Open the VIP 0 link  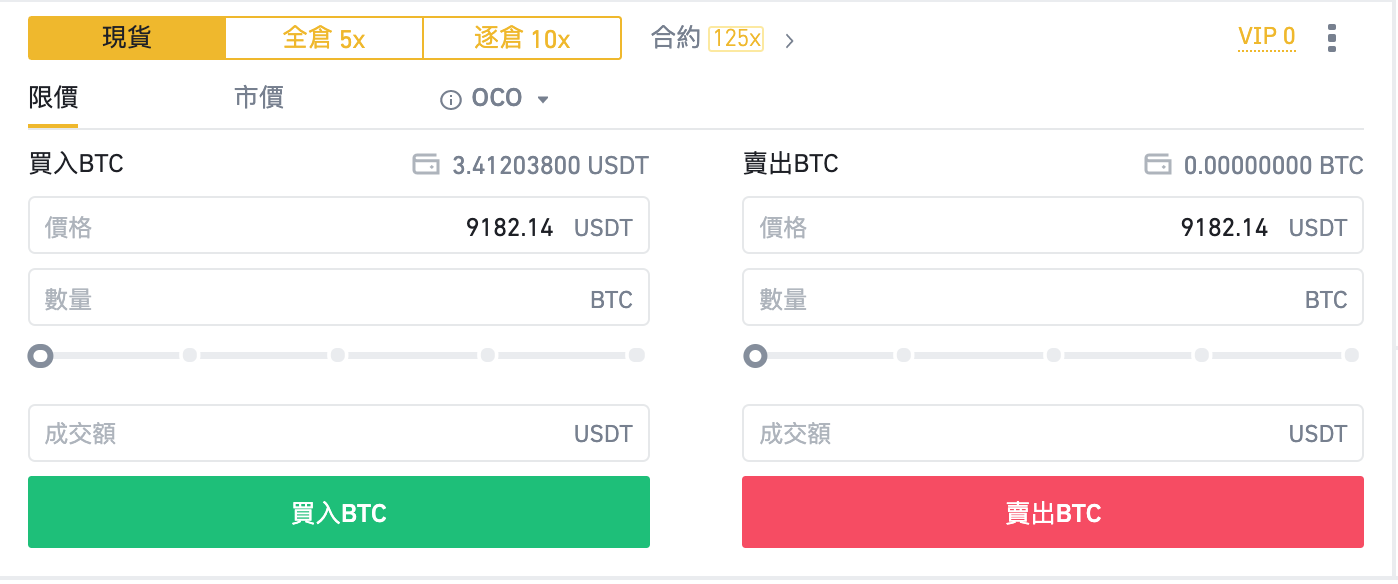pyautogui.click(x=1266, y=36)
